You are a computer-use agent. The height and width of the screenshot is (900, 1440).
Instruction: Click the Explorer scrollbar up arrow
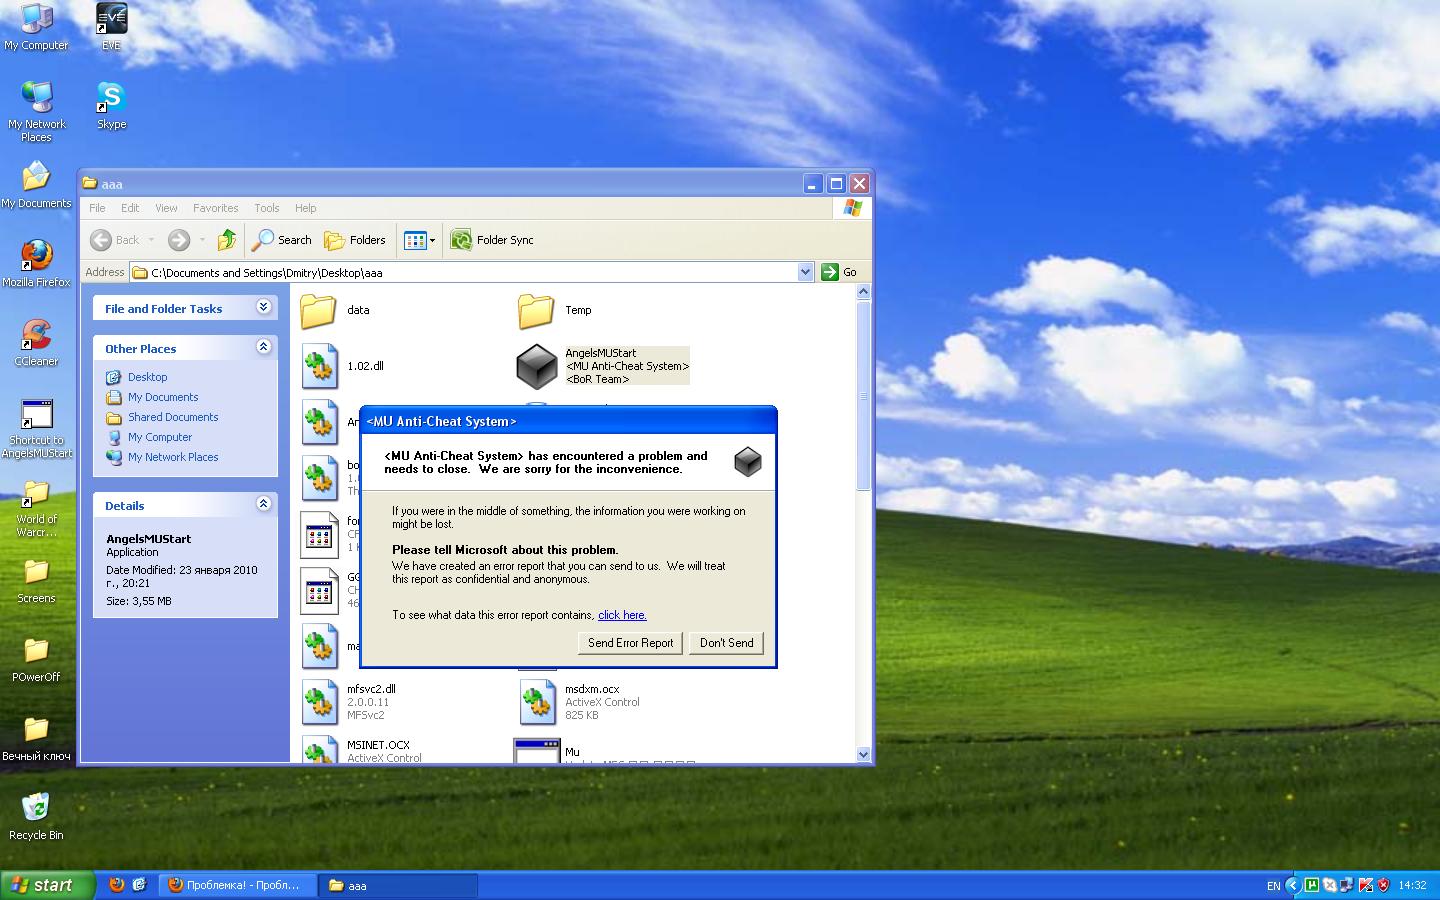tap(864, 291)
